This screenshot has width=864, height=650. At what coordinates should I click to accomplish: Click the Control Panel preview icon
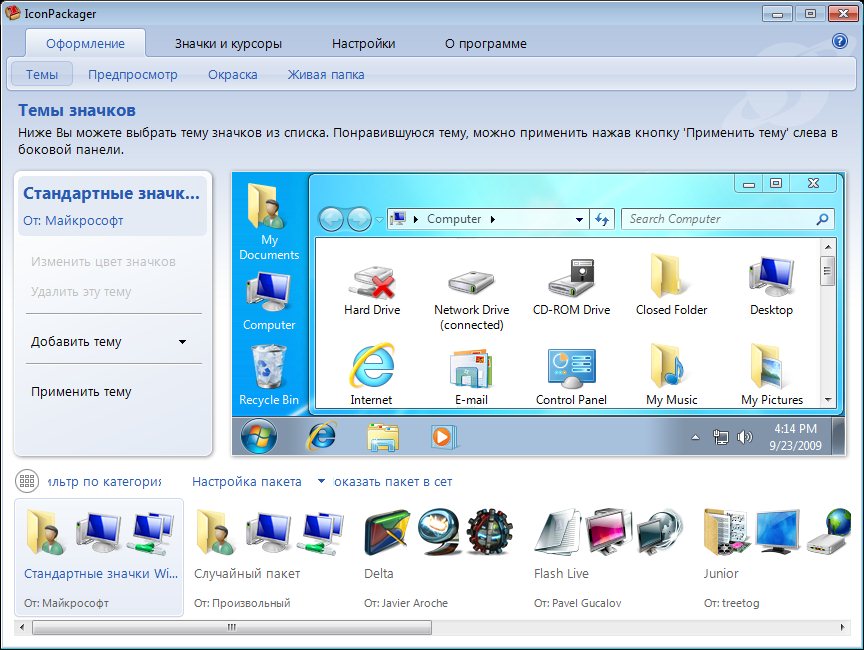click(571, 367)
